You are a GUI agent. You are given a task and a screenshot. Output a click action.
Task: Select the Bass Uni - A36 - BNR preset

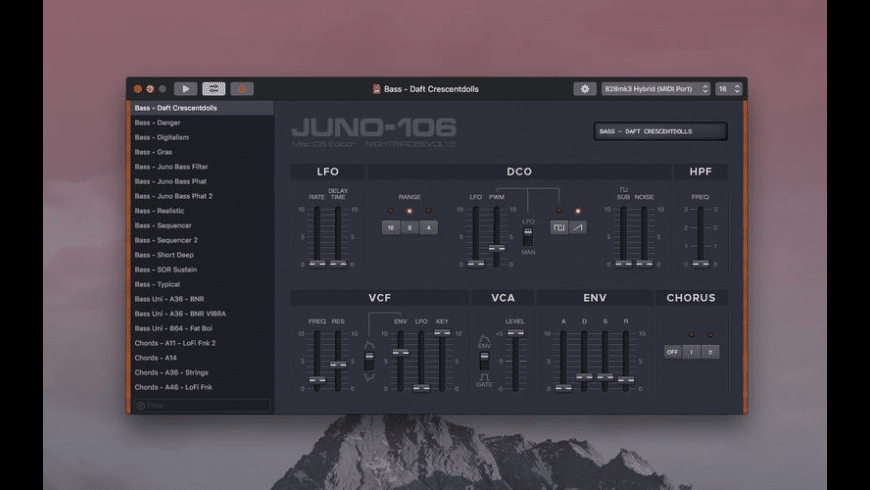tap(202, 299)
